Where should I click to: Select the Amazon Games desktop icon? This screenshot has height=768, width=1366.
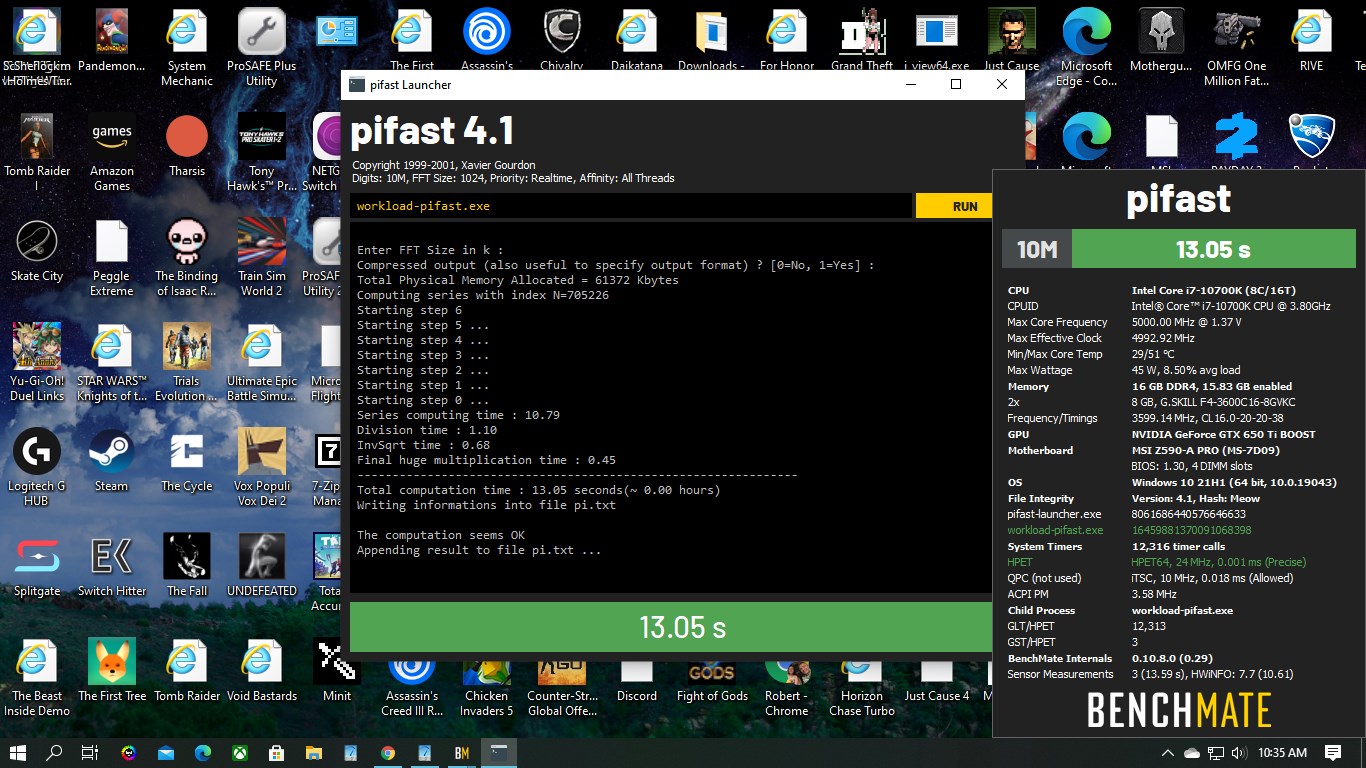112,152
